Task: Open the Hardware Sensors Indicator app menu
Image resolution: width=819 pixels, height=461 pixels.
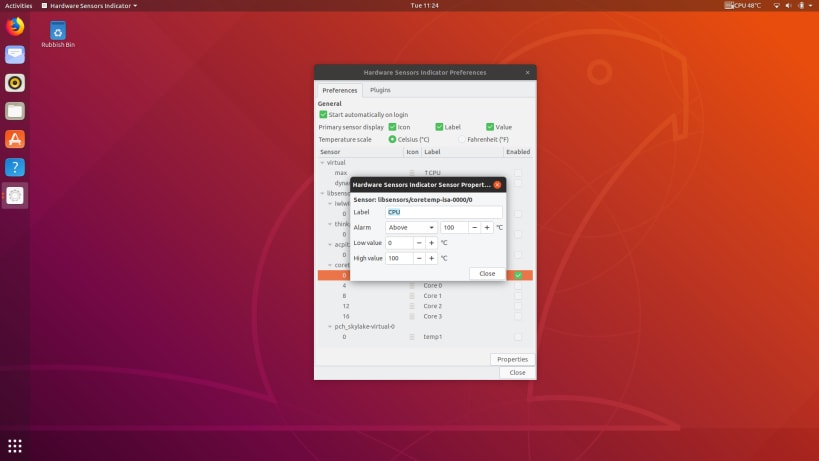Action: tap(90, 5)
